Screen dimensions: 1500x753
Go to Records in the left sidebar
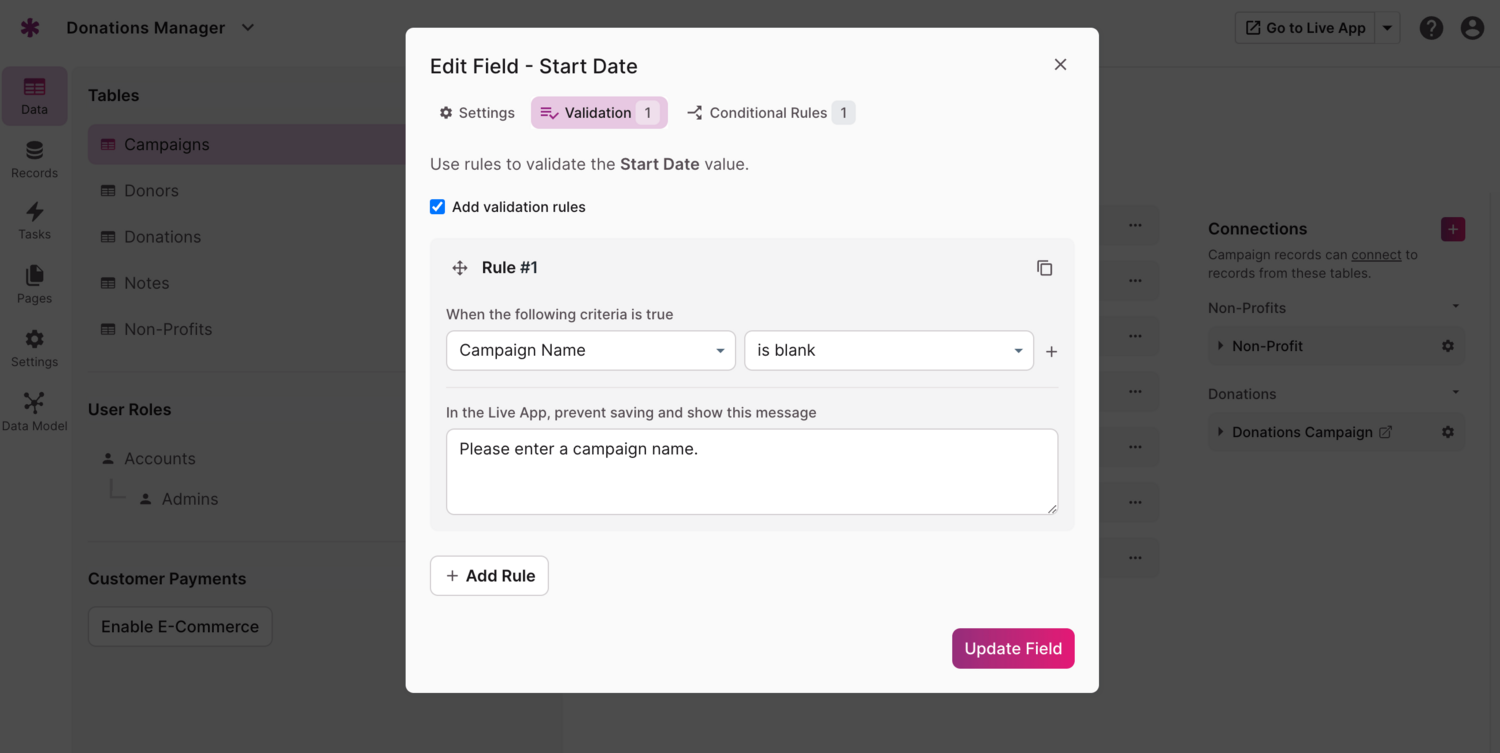[34, 160]
